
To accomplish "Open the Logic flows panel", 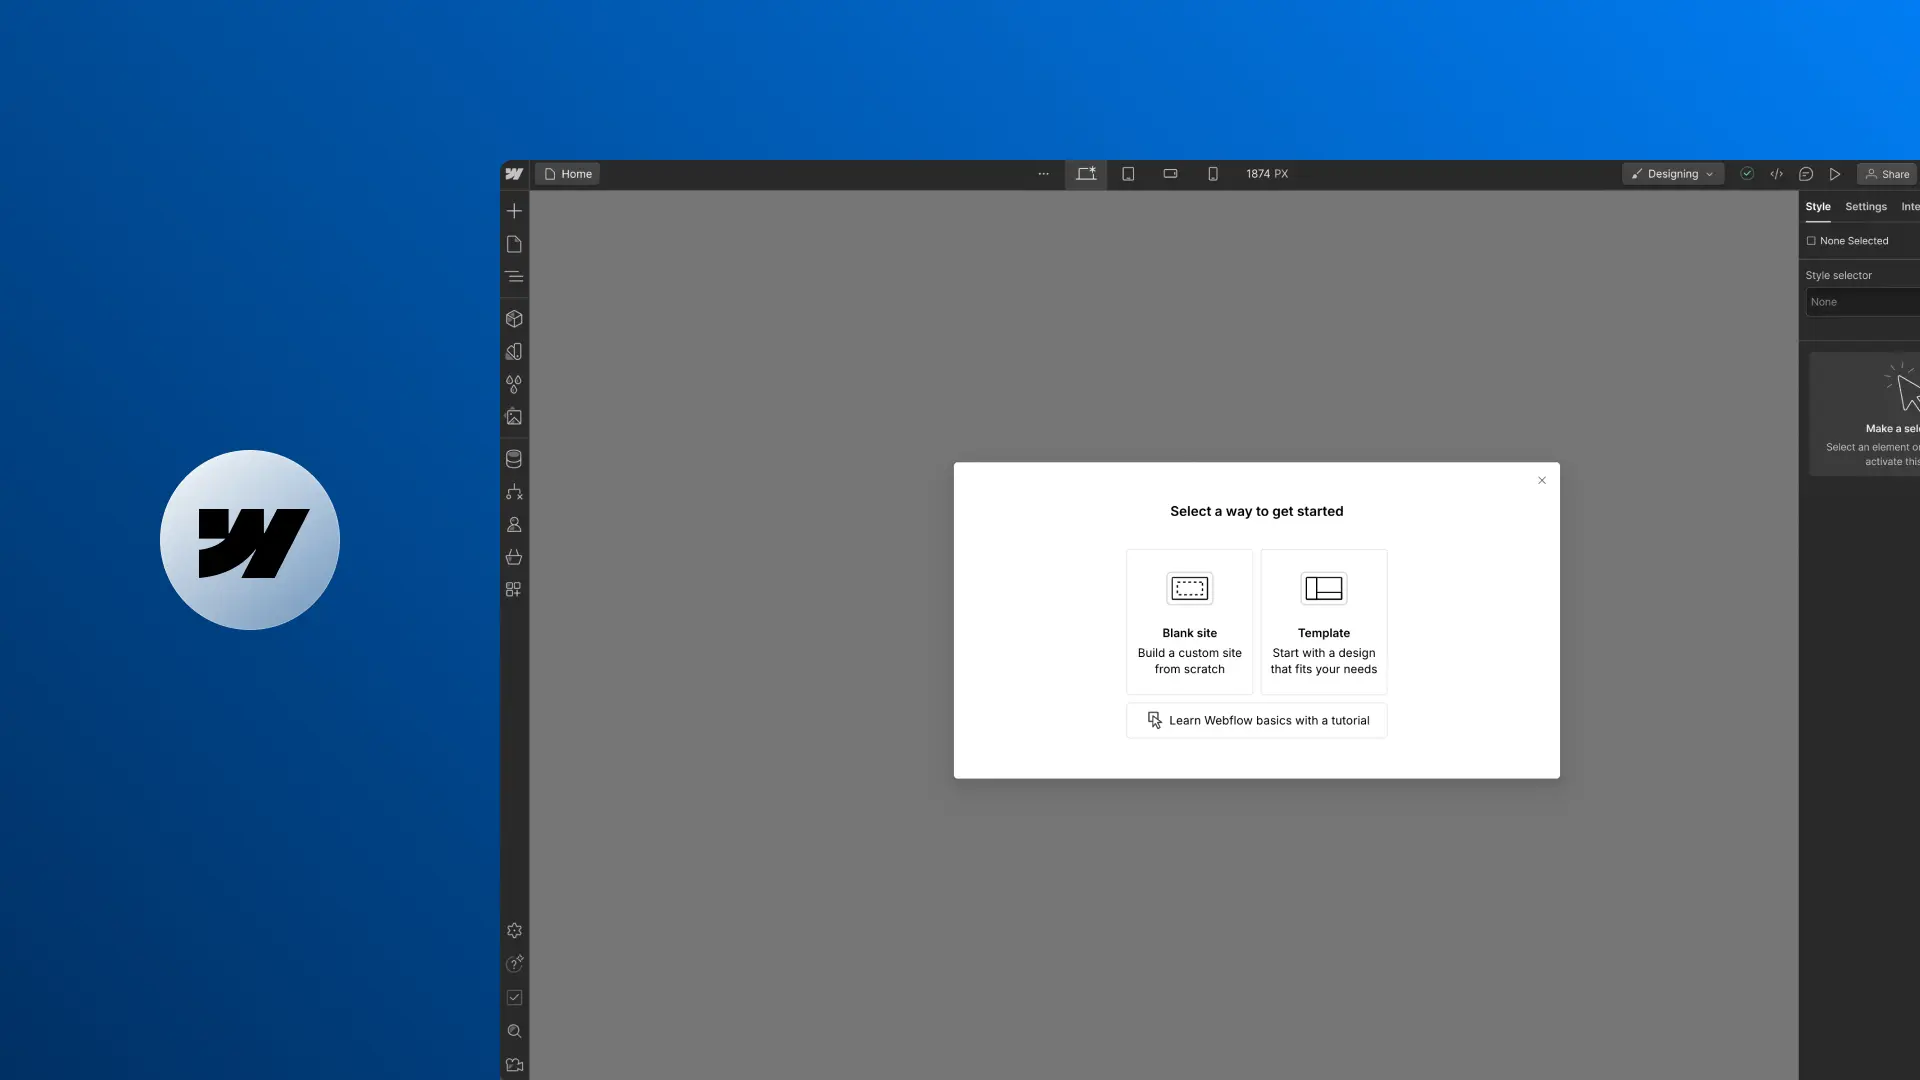I will click(x=514, y=492).
